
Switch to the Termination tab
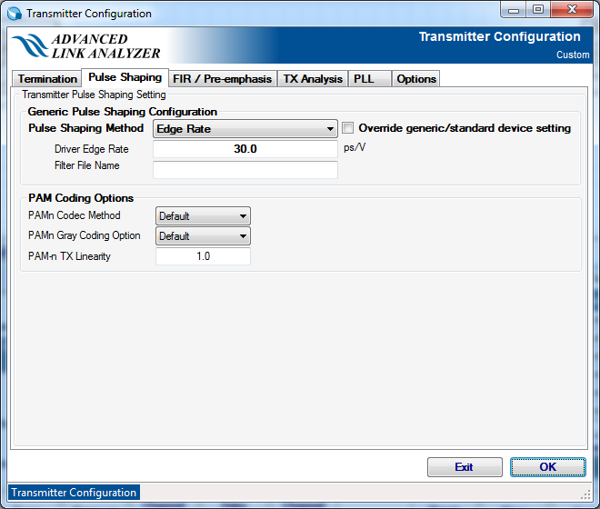[x=47, y=79]
